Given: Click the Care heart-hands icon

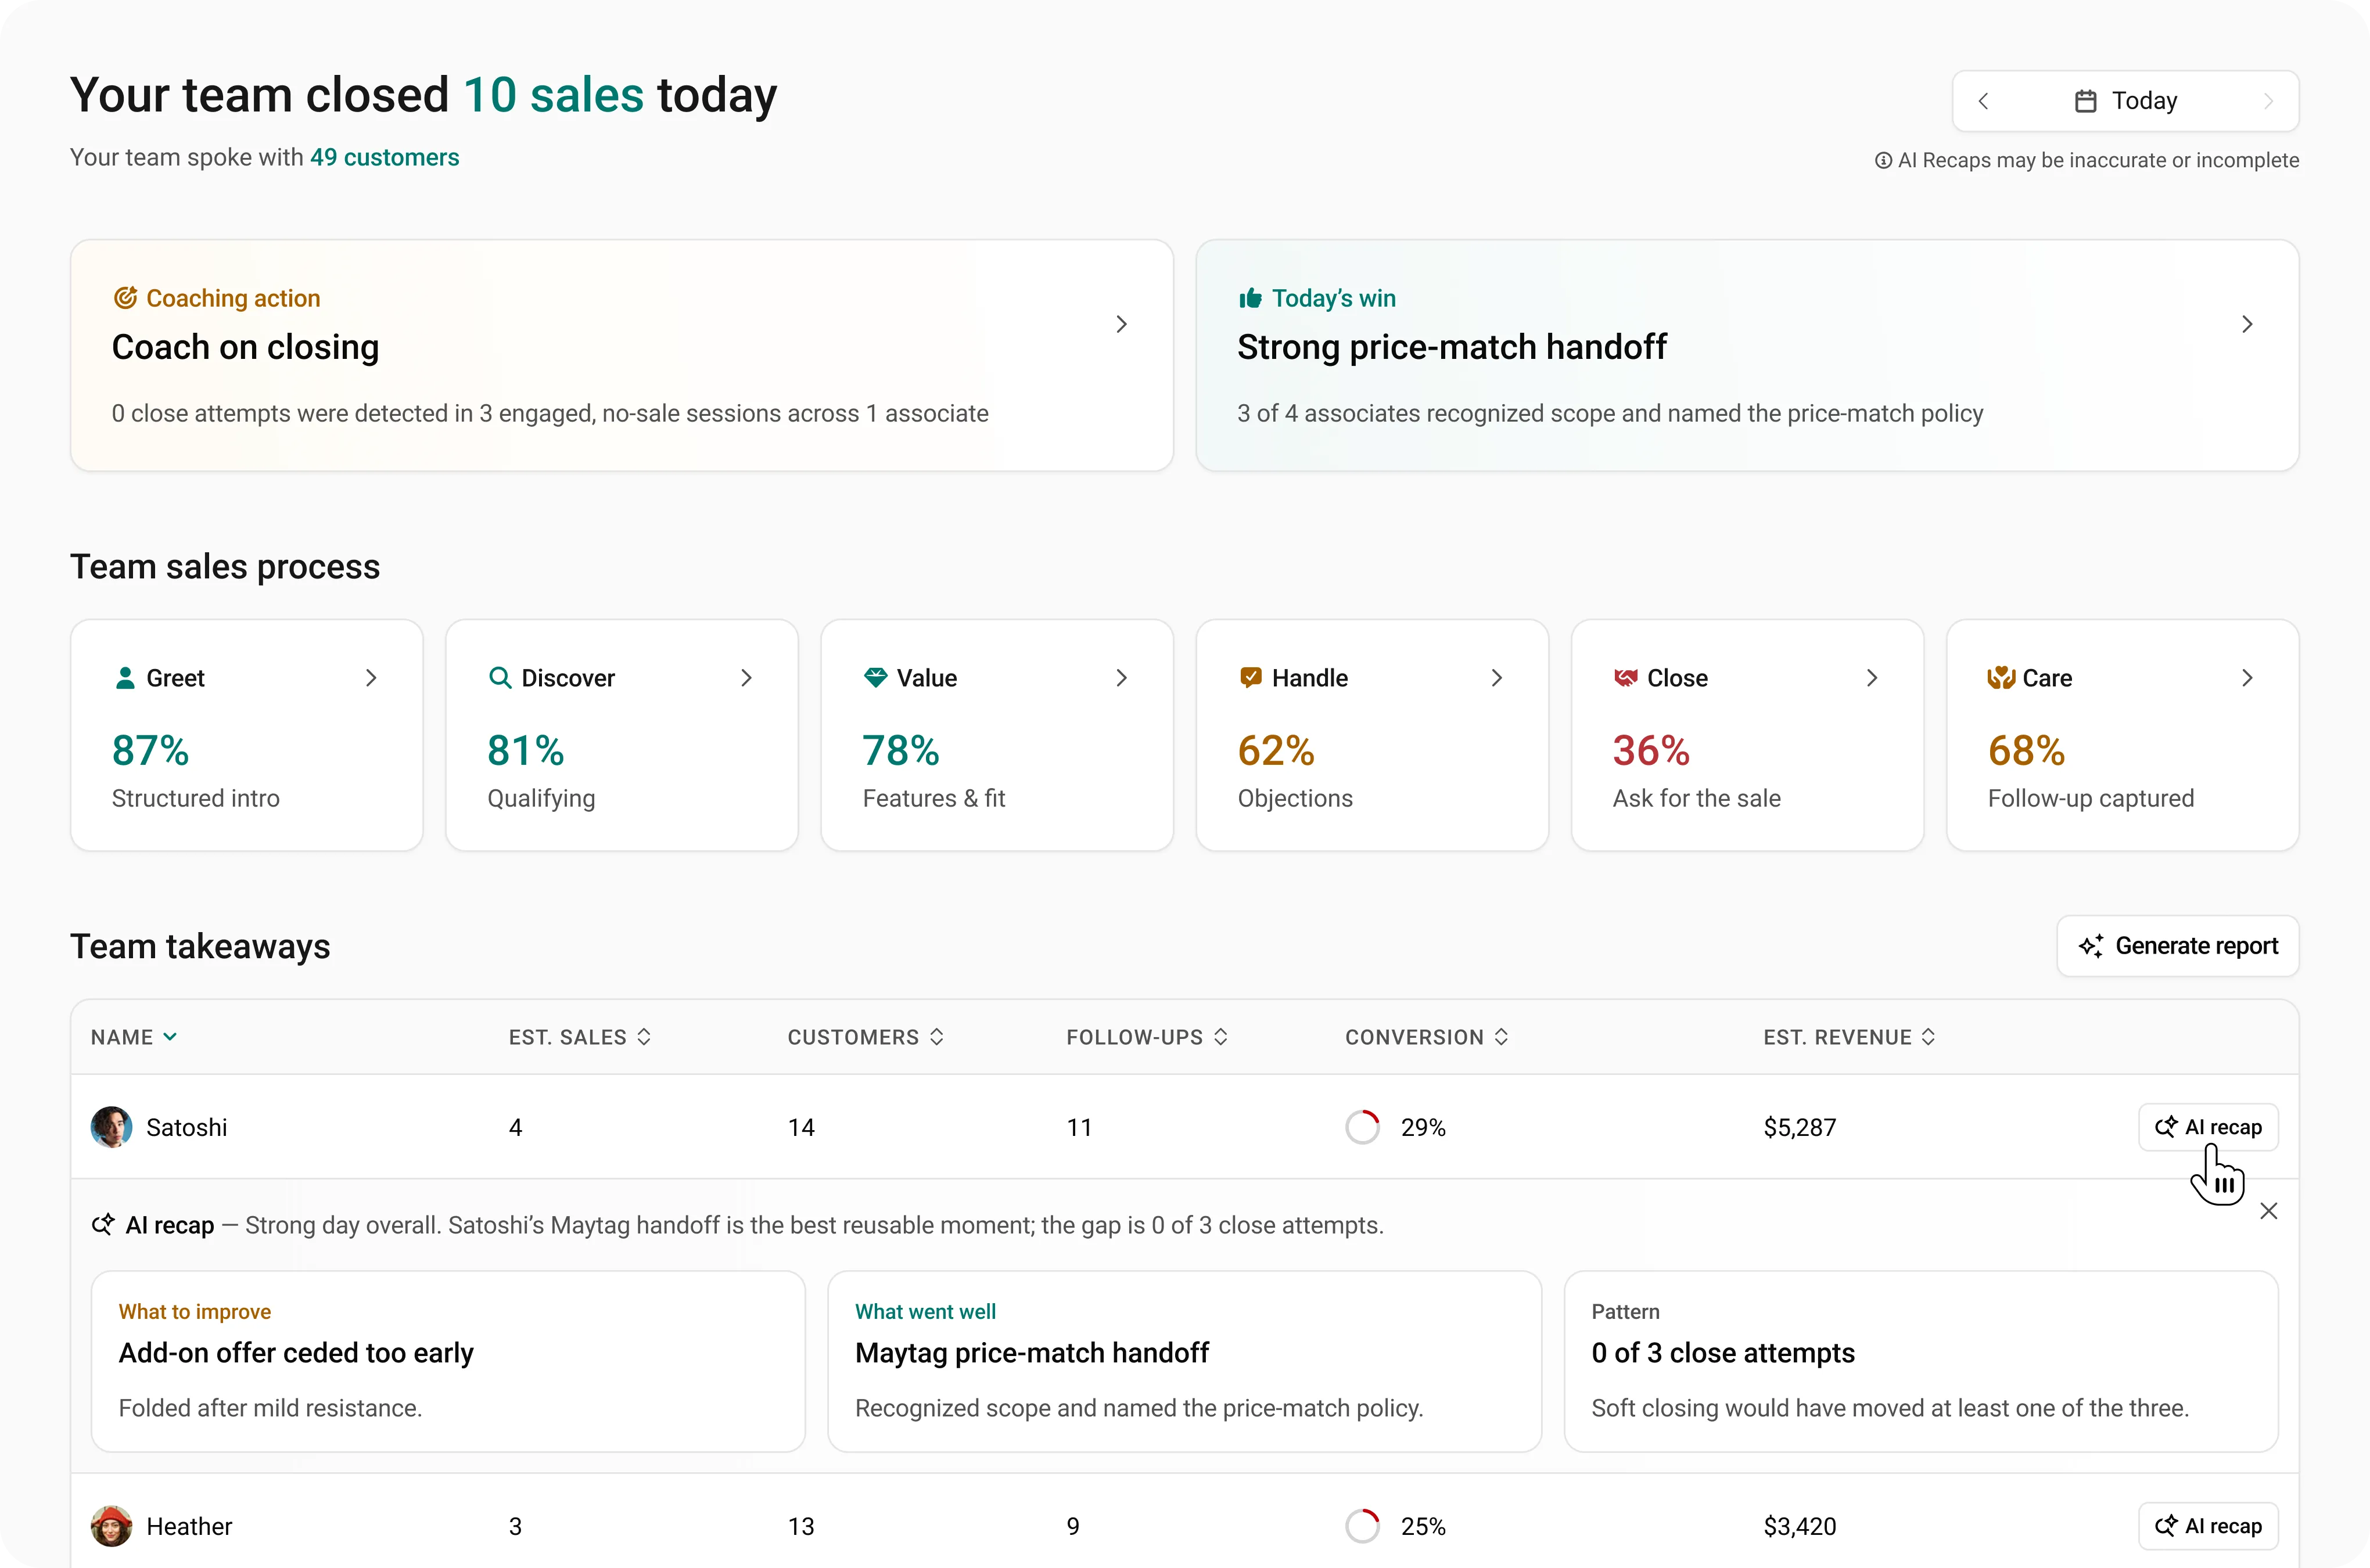Looking at the screenshot, I should click(x=2001, y=678).
